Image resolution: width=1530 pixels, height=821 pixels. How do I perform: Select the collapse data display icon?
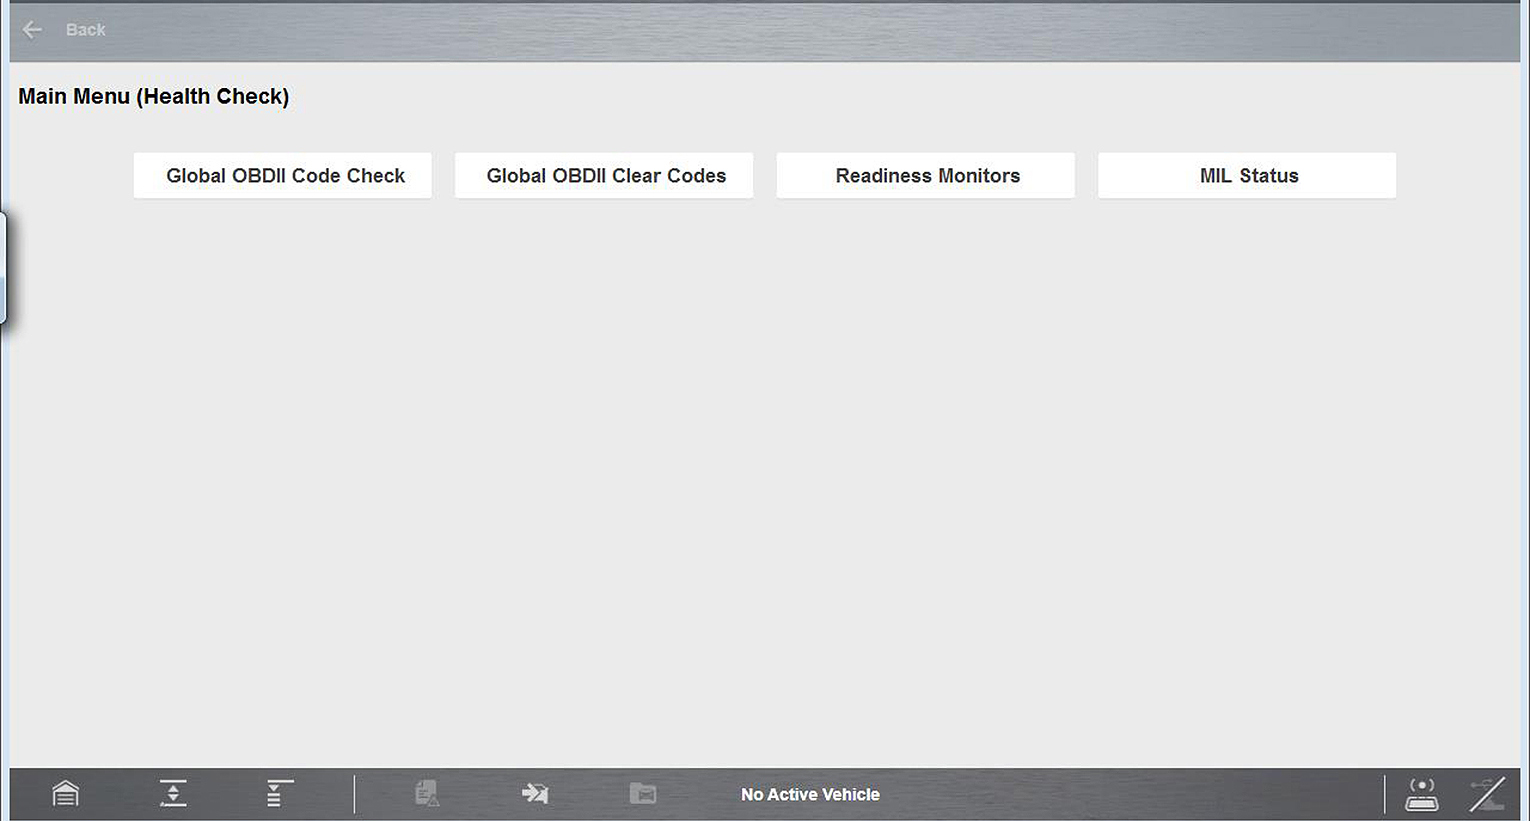(x=277, y=793)
